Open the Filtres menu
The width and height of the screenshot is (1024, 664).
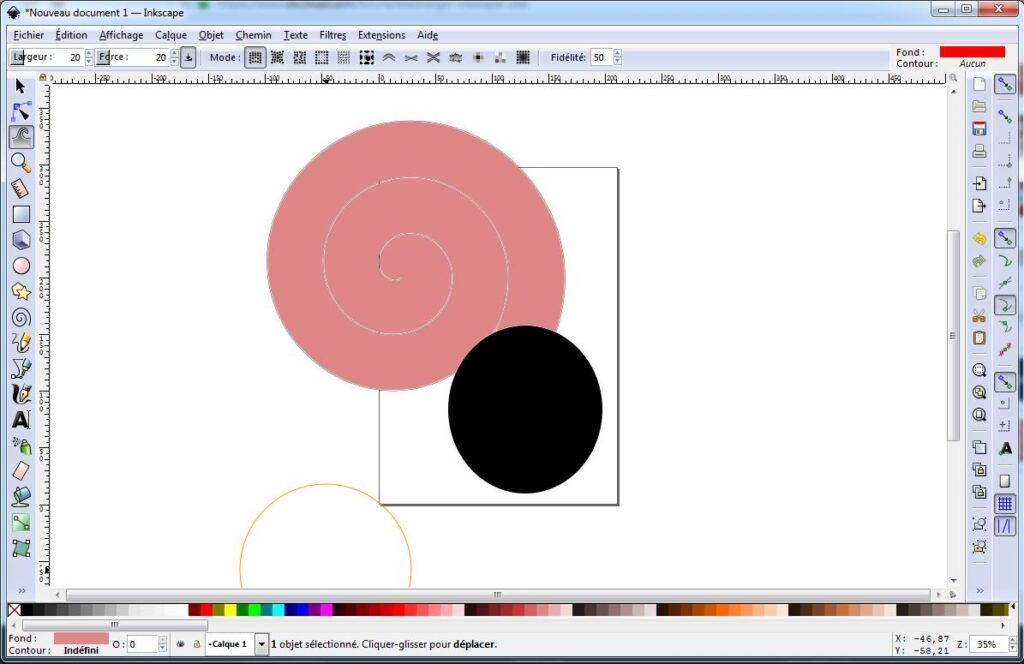pos(332,35)
